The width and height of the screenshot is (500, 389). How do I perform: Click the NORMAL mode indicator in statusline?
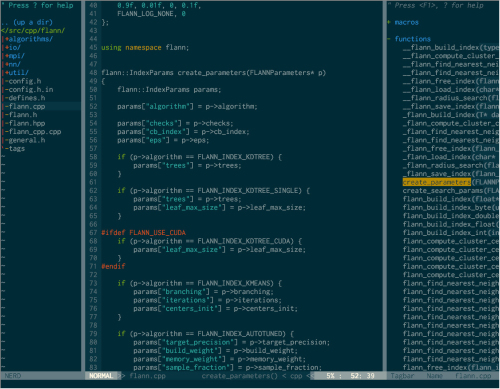[x=101, y=376]
